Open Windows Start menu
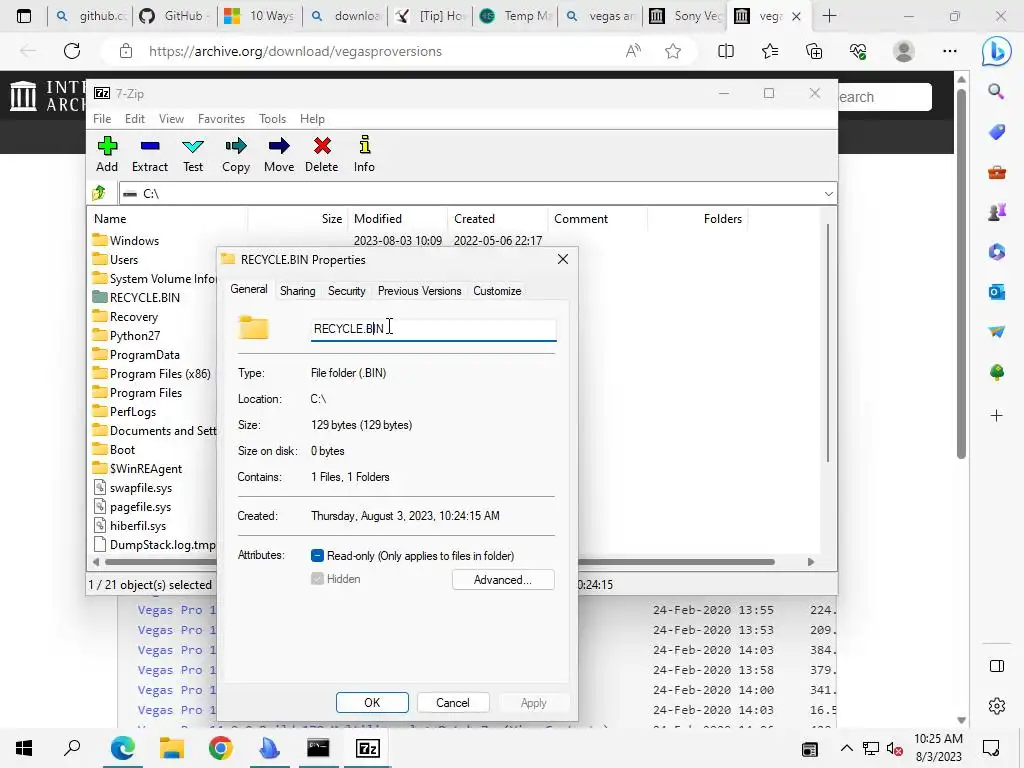1024x768 pixels. point(24,748)
